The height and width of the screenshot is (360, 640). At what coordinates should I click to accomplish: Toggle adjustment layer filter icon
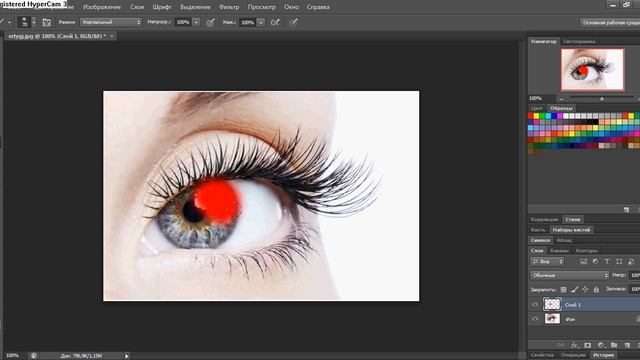coord(595,261)
